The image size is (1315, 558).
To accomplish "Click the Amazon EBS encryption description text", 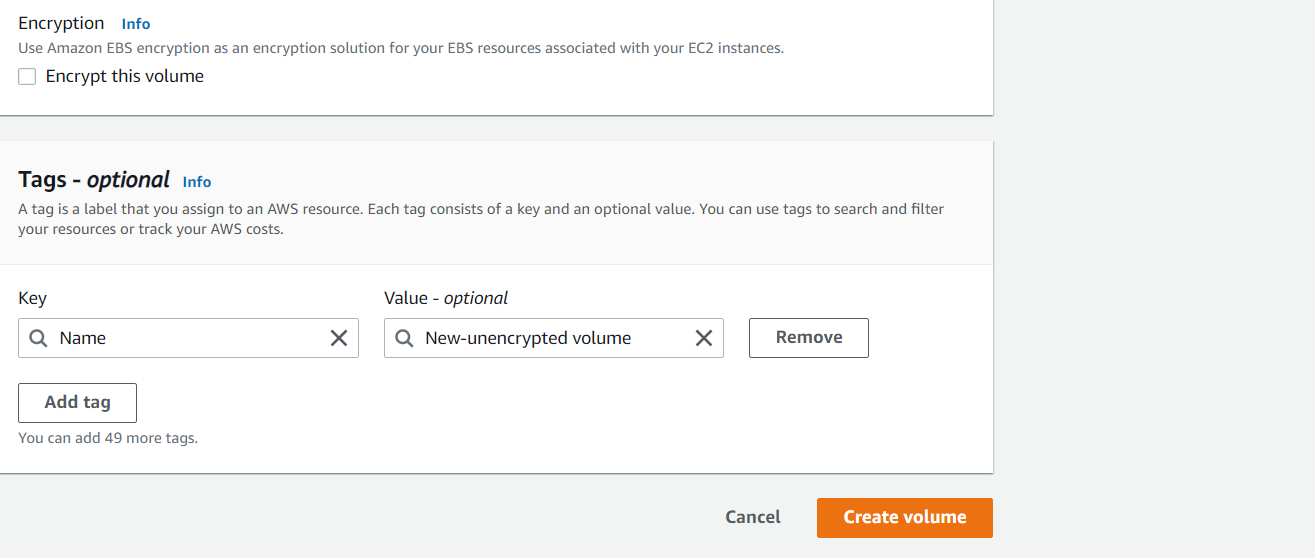I will 401,48.
